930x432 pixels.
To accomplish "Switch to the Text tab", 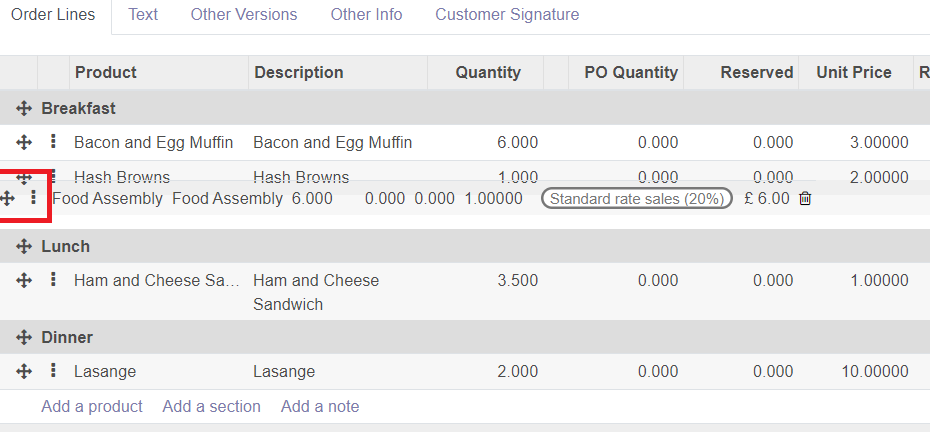I will (143, 14).
